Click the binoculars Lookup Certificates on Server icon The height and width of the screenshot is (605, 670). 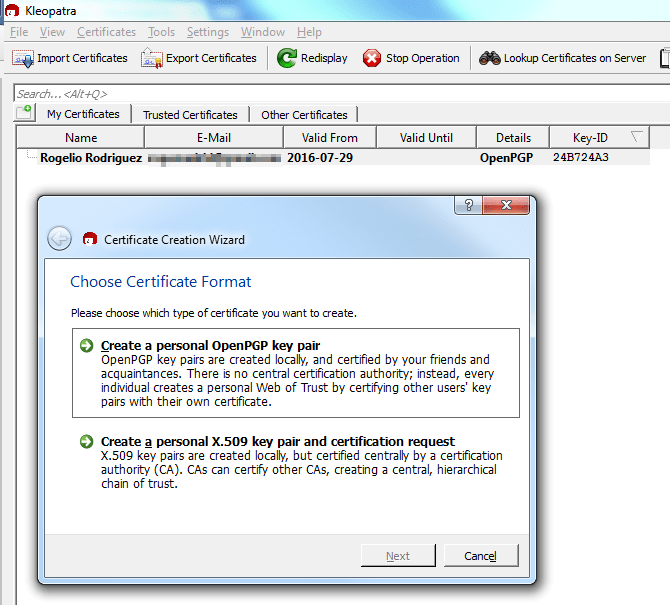(x=489, y=58)
